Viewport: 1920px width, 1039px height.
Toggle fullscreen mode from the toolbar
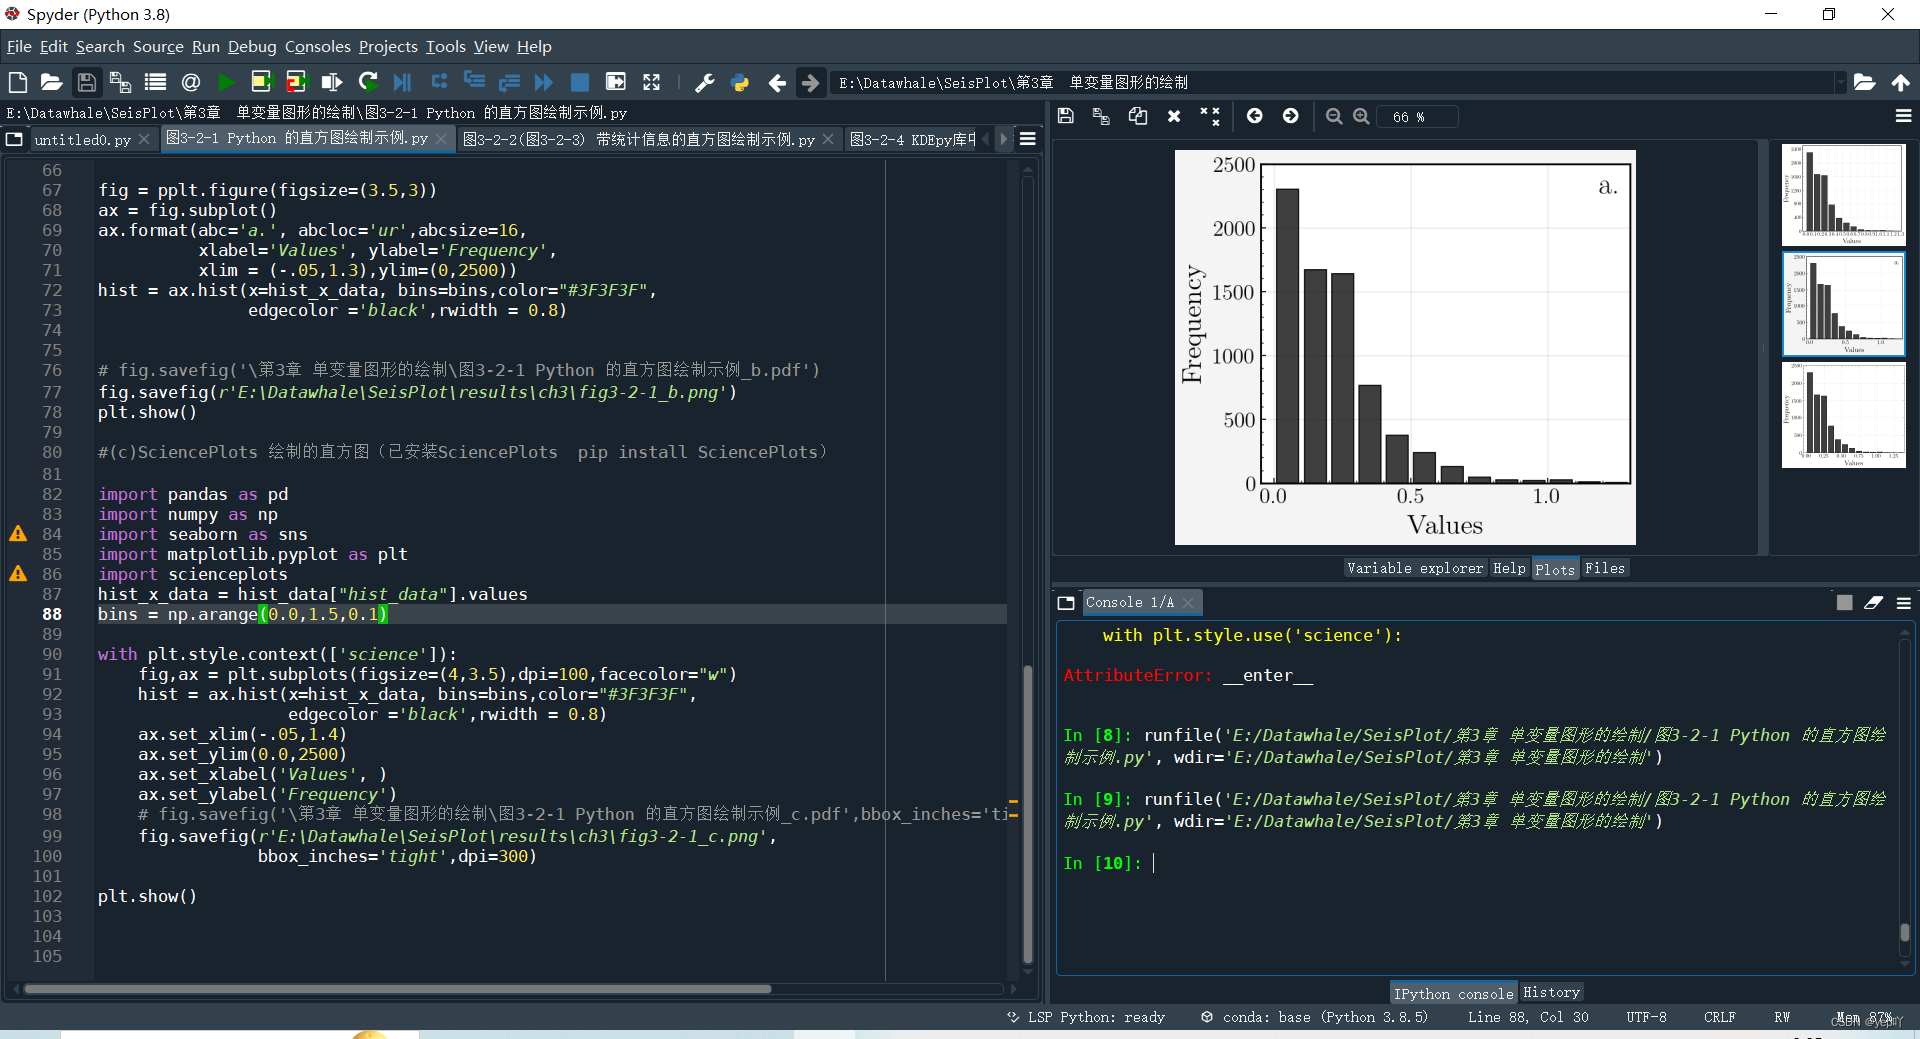(x=651, y=82)
